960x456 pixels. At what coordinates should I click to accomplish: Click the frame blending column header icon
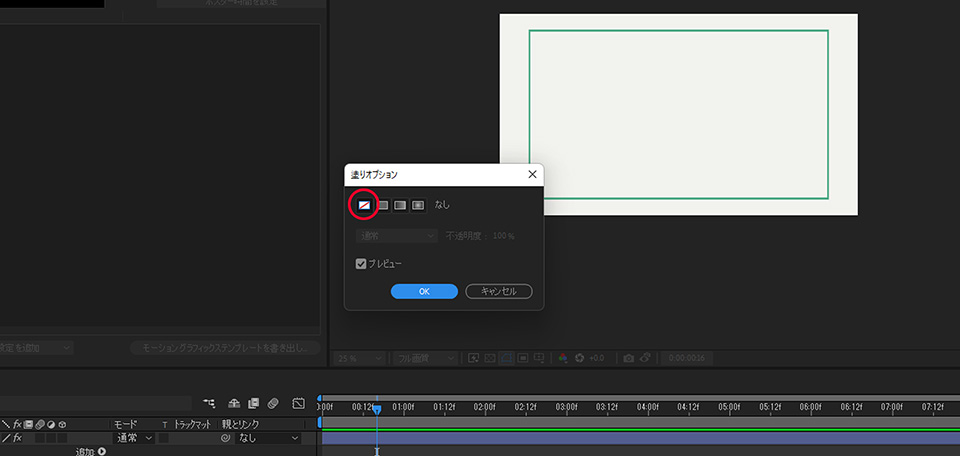click(x=28, y=424)
